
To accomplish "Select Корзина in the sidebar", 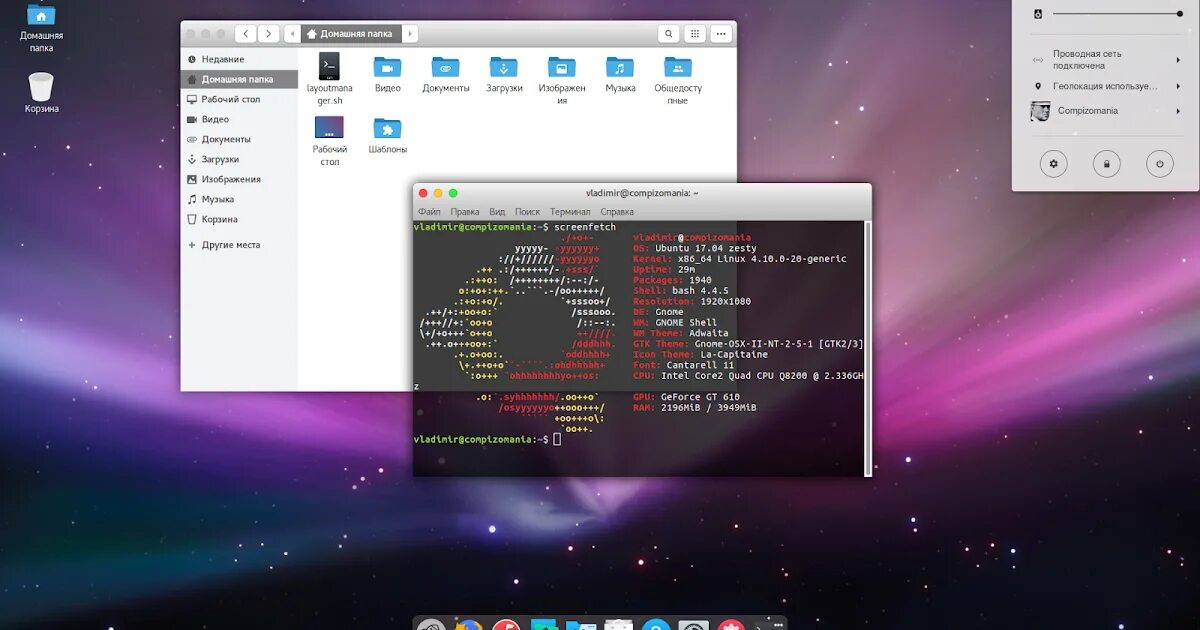I will (239, 219).
